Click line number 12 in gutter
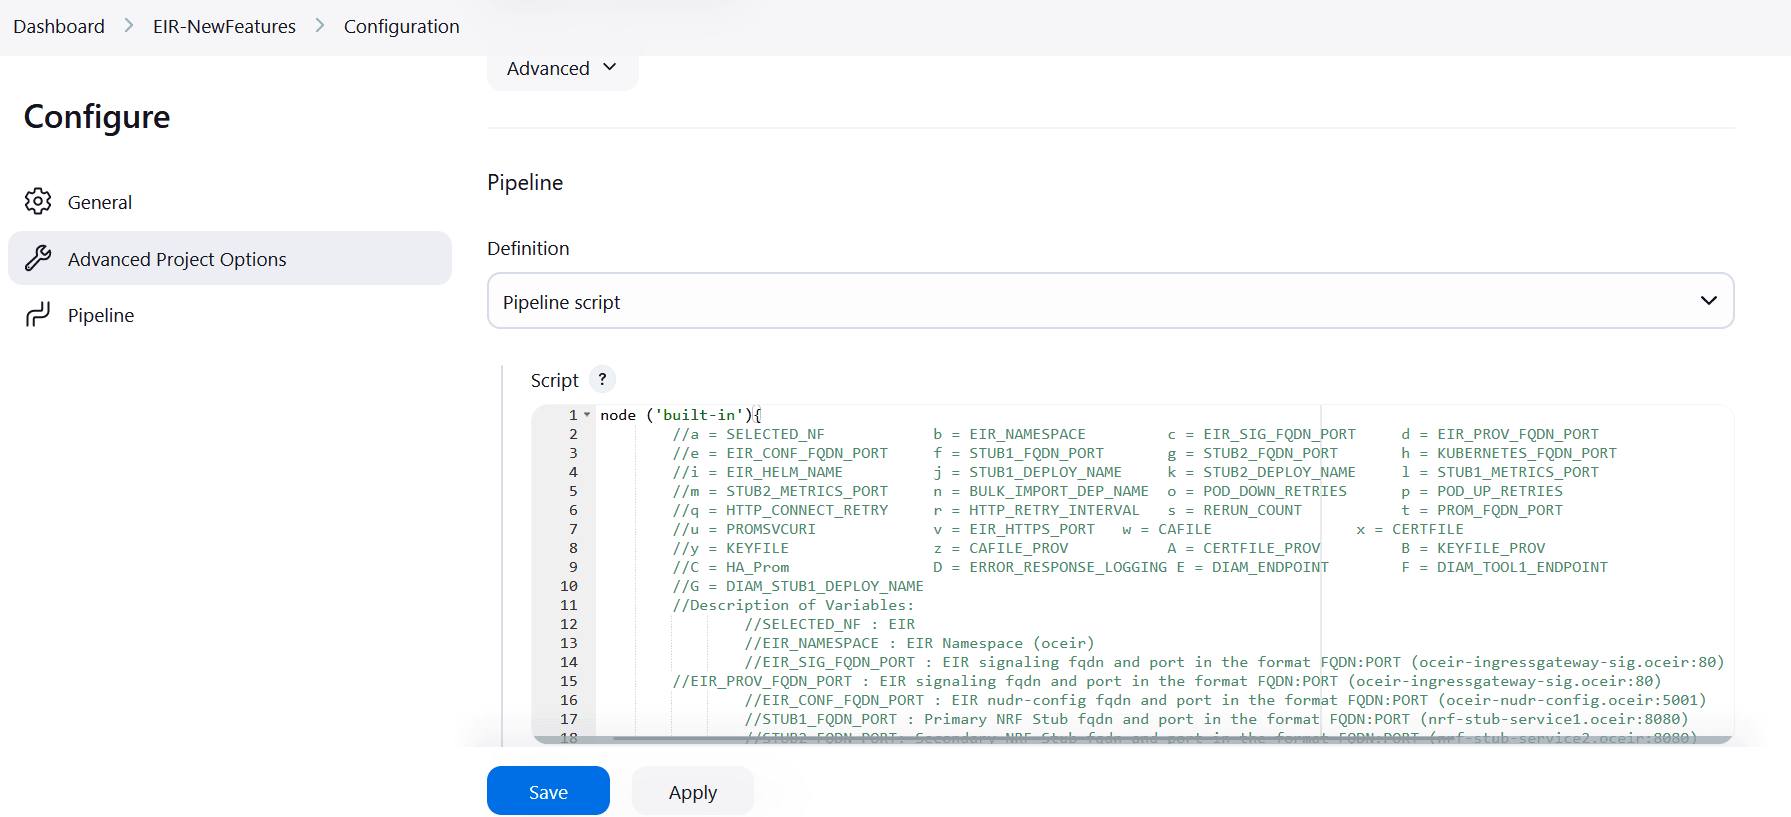The image size is (1791, 817). (569, 624)
